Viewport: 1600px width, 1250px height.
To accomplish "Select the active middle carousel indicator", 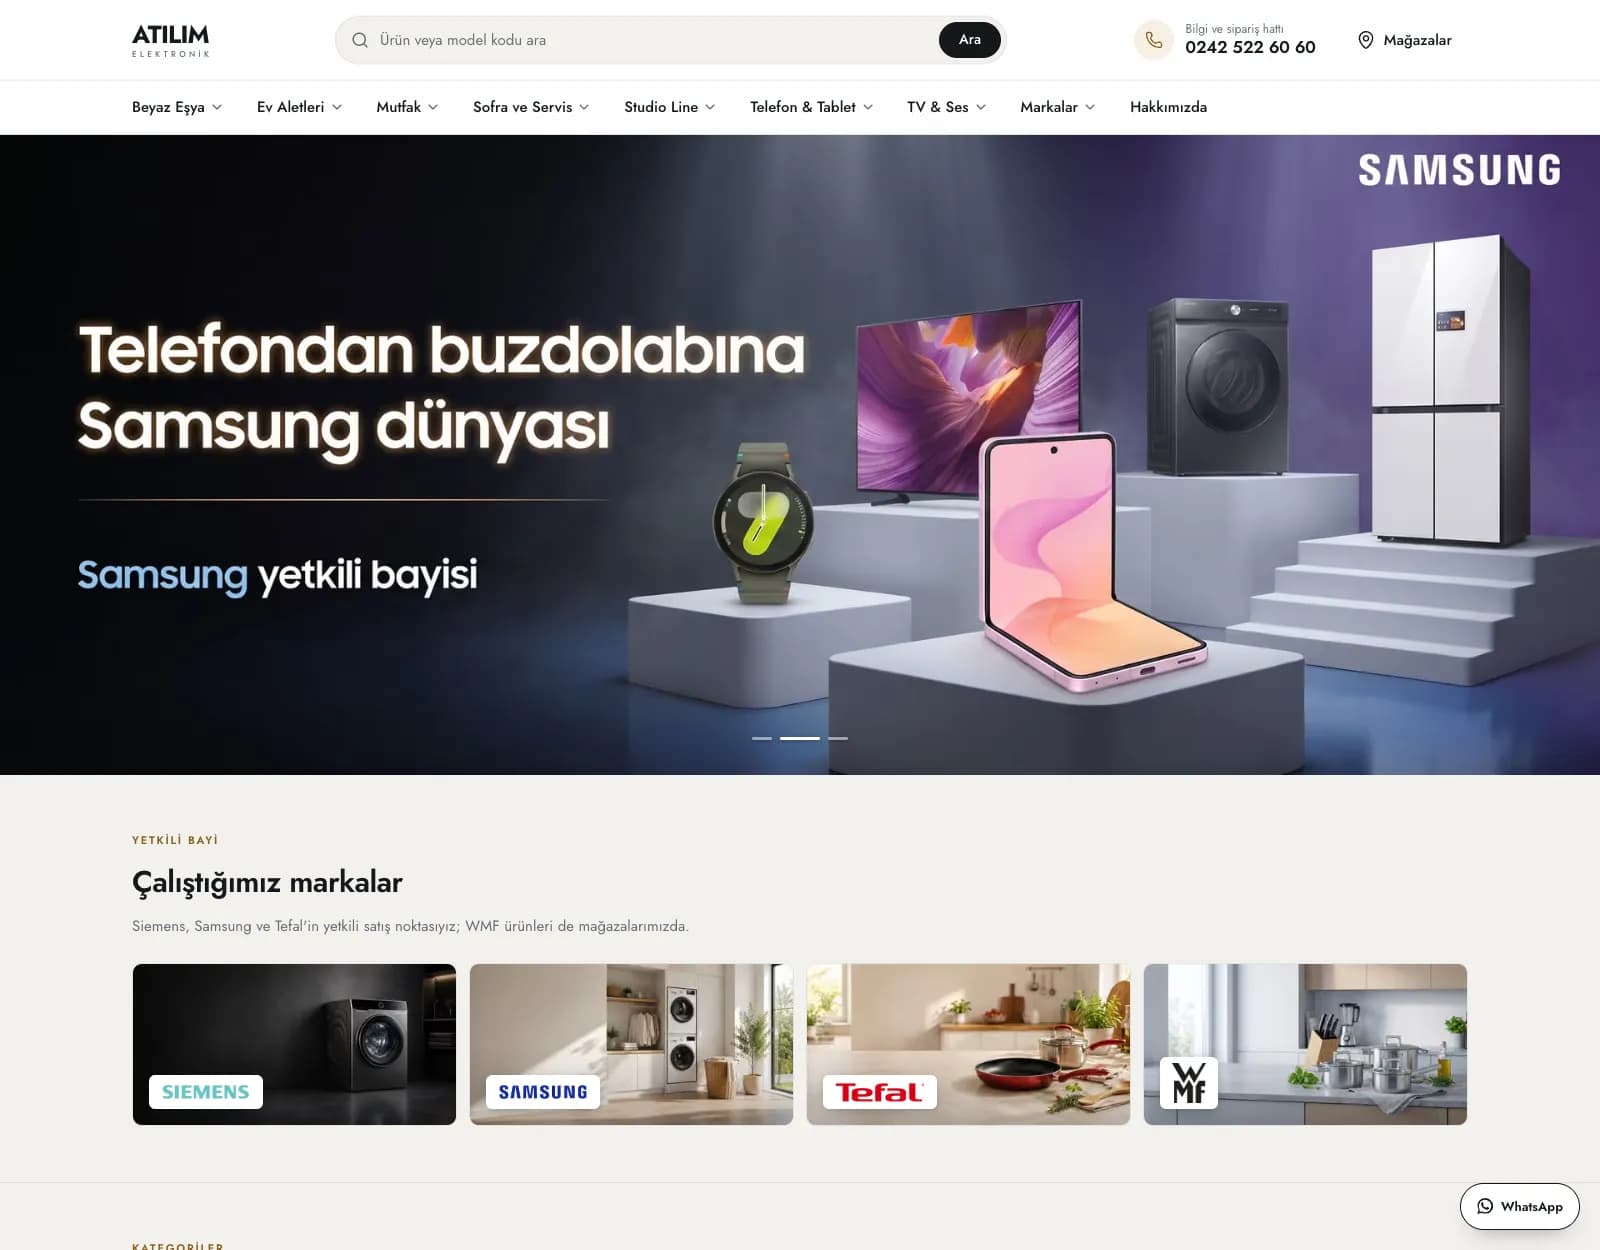I will tap(800, 738).
